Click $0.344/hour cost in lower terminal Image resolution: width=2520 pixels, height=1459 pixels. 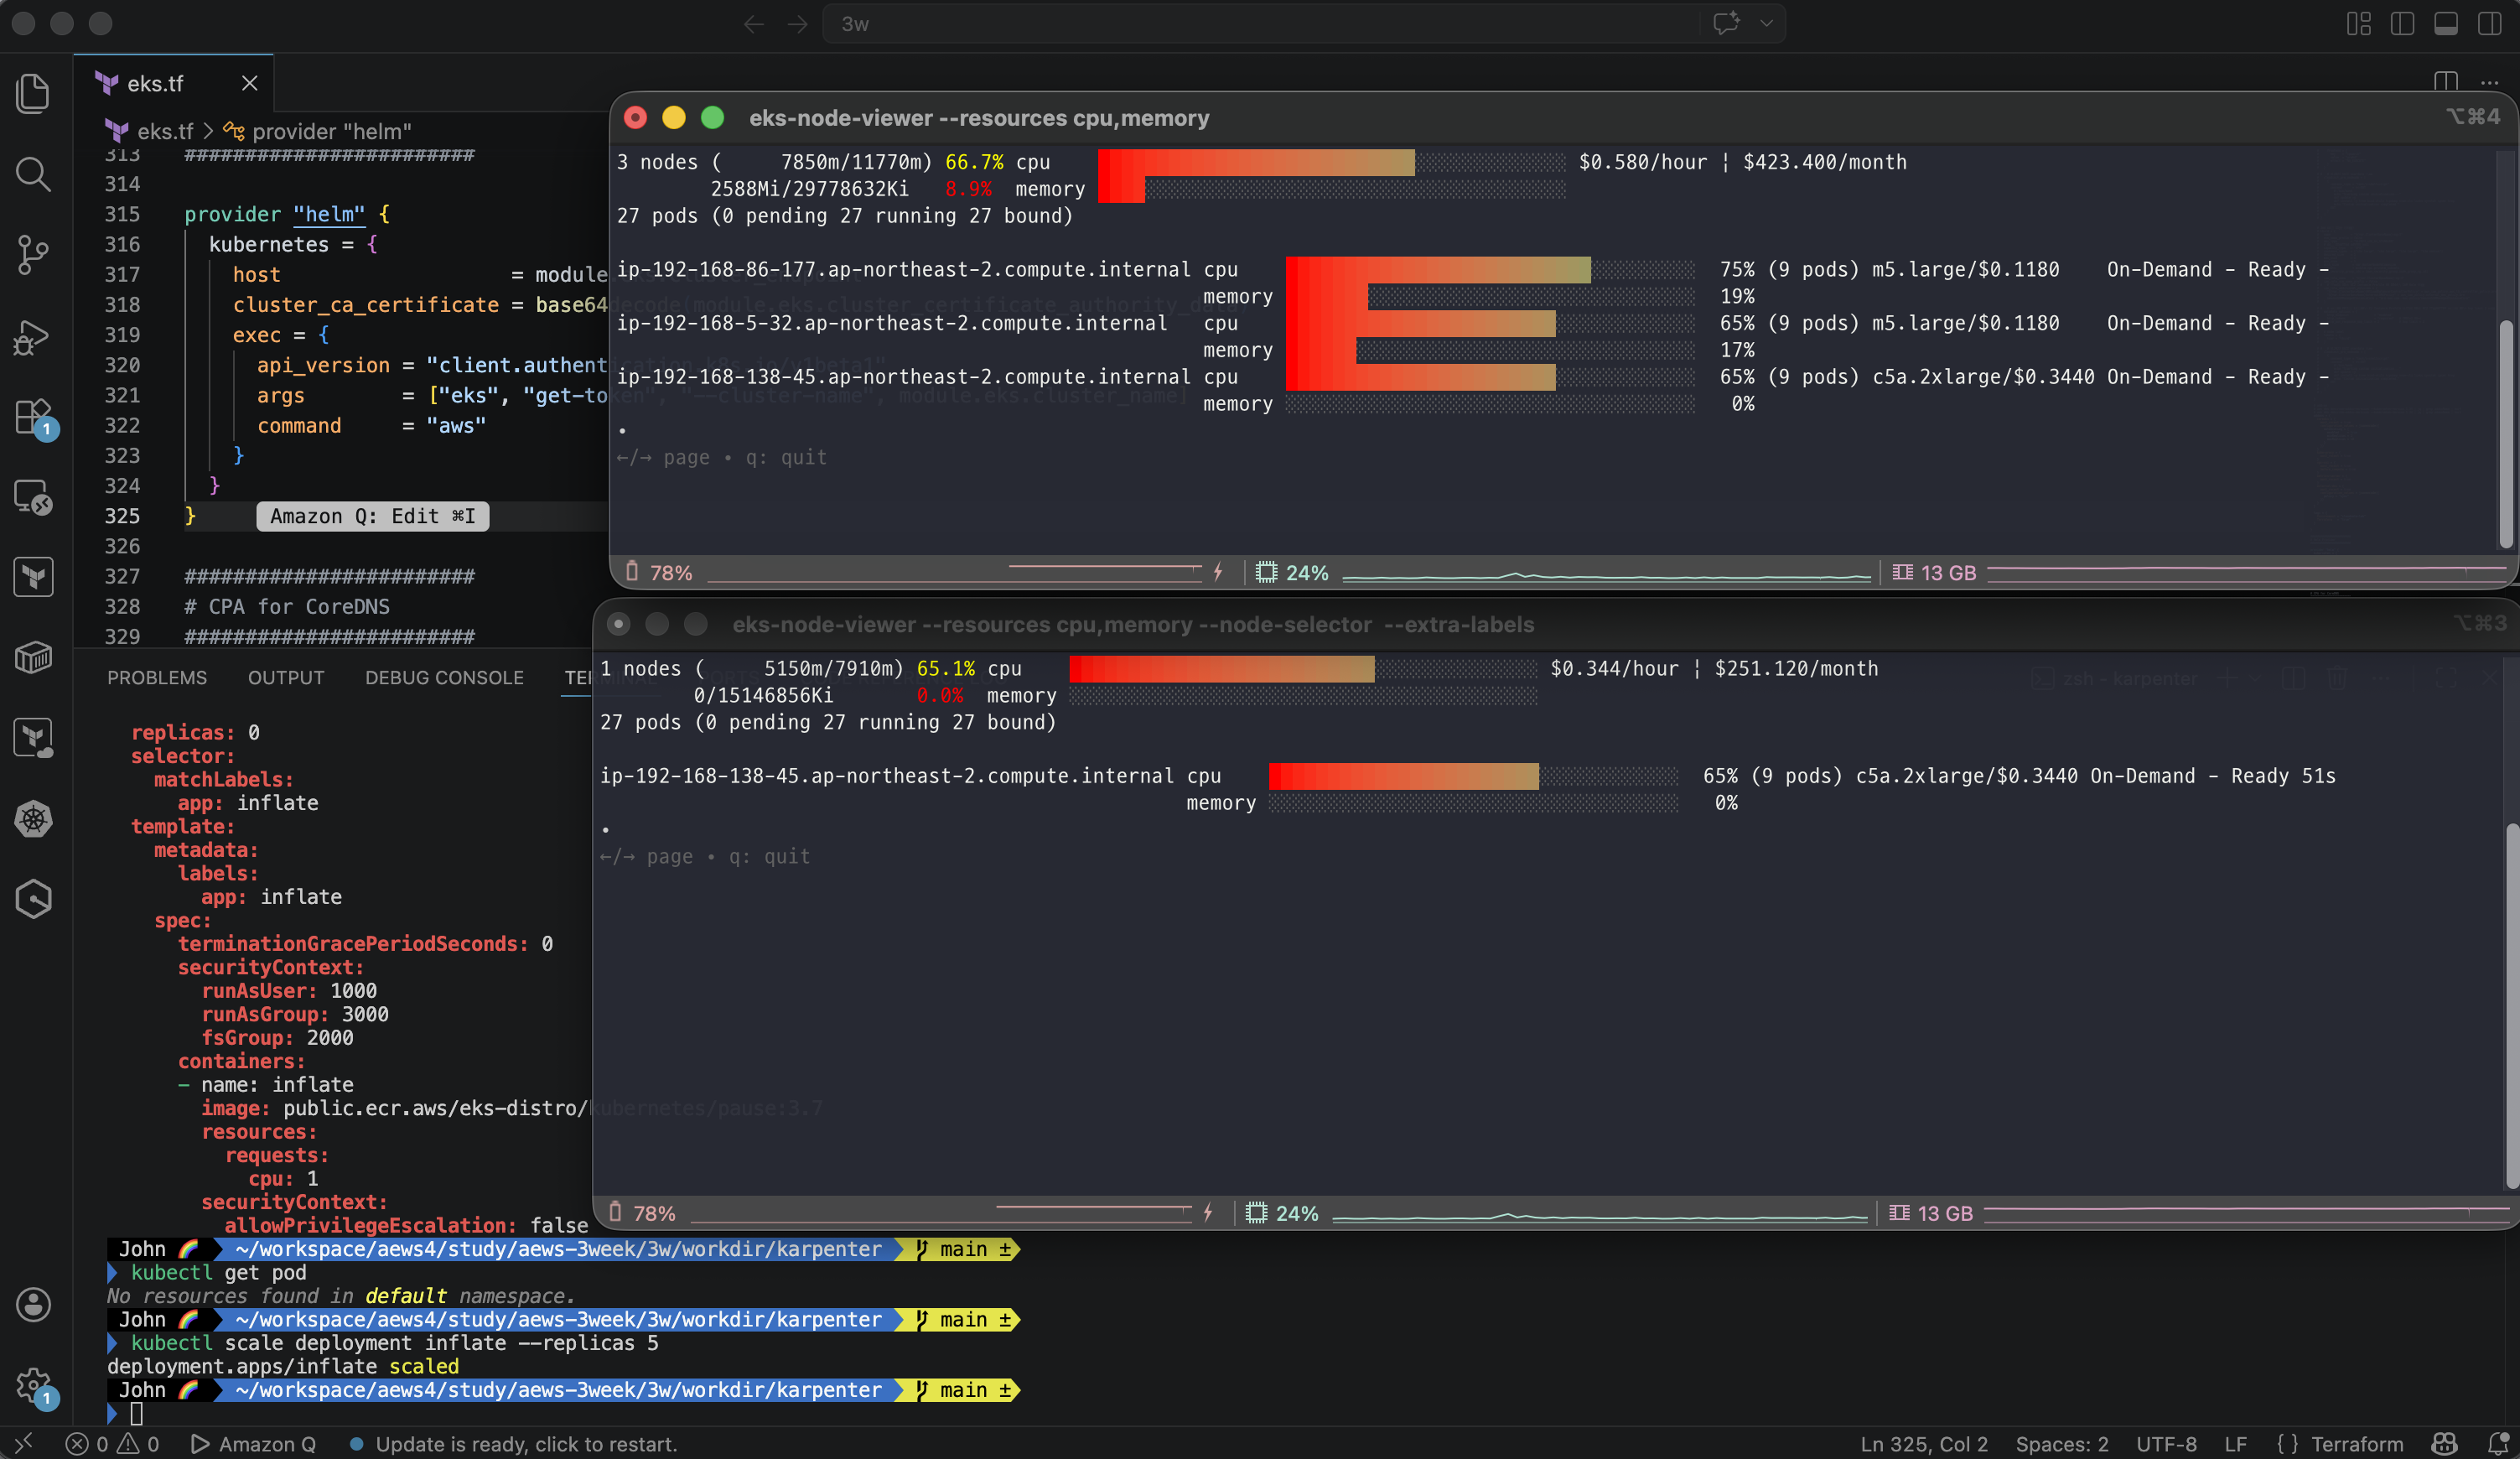1614,668
